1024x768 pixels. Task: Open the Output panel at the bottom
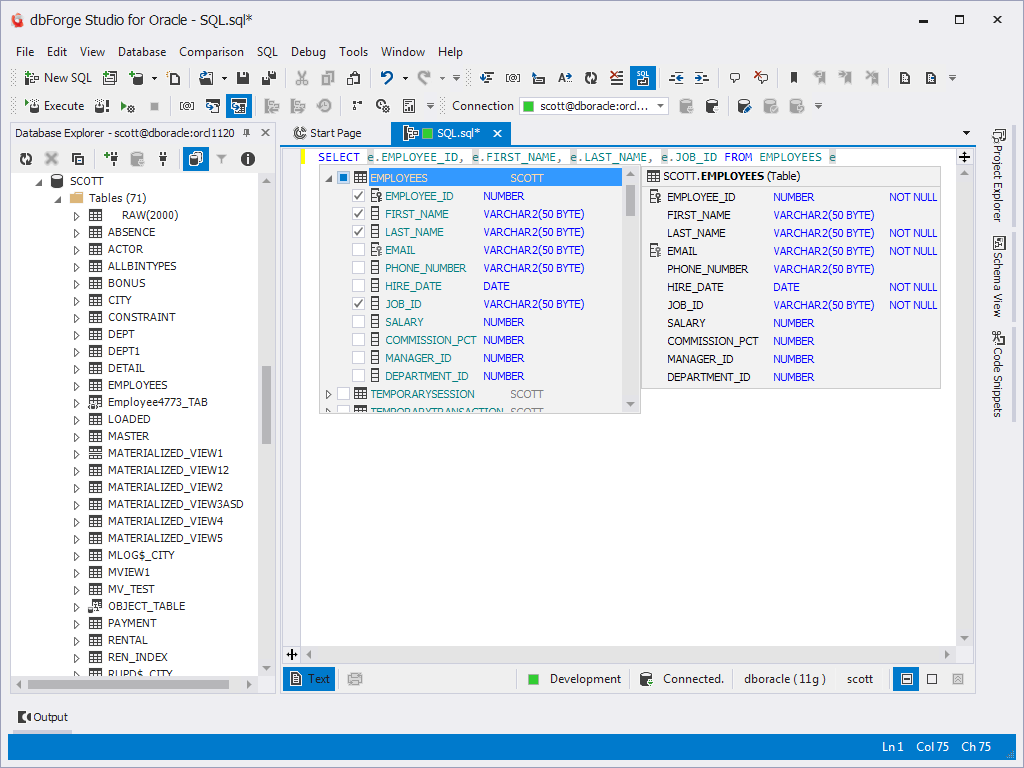coord(43,717)
